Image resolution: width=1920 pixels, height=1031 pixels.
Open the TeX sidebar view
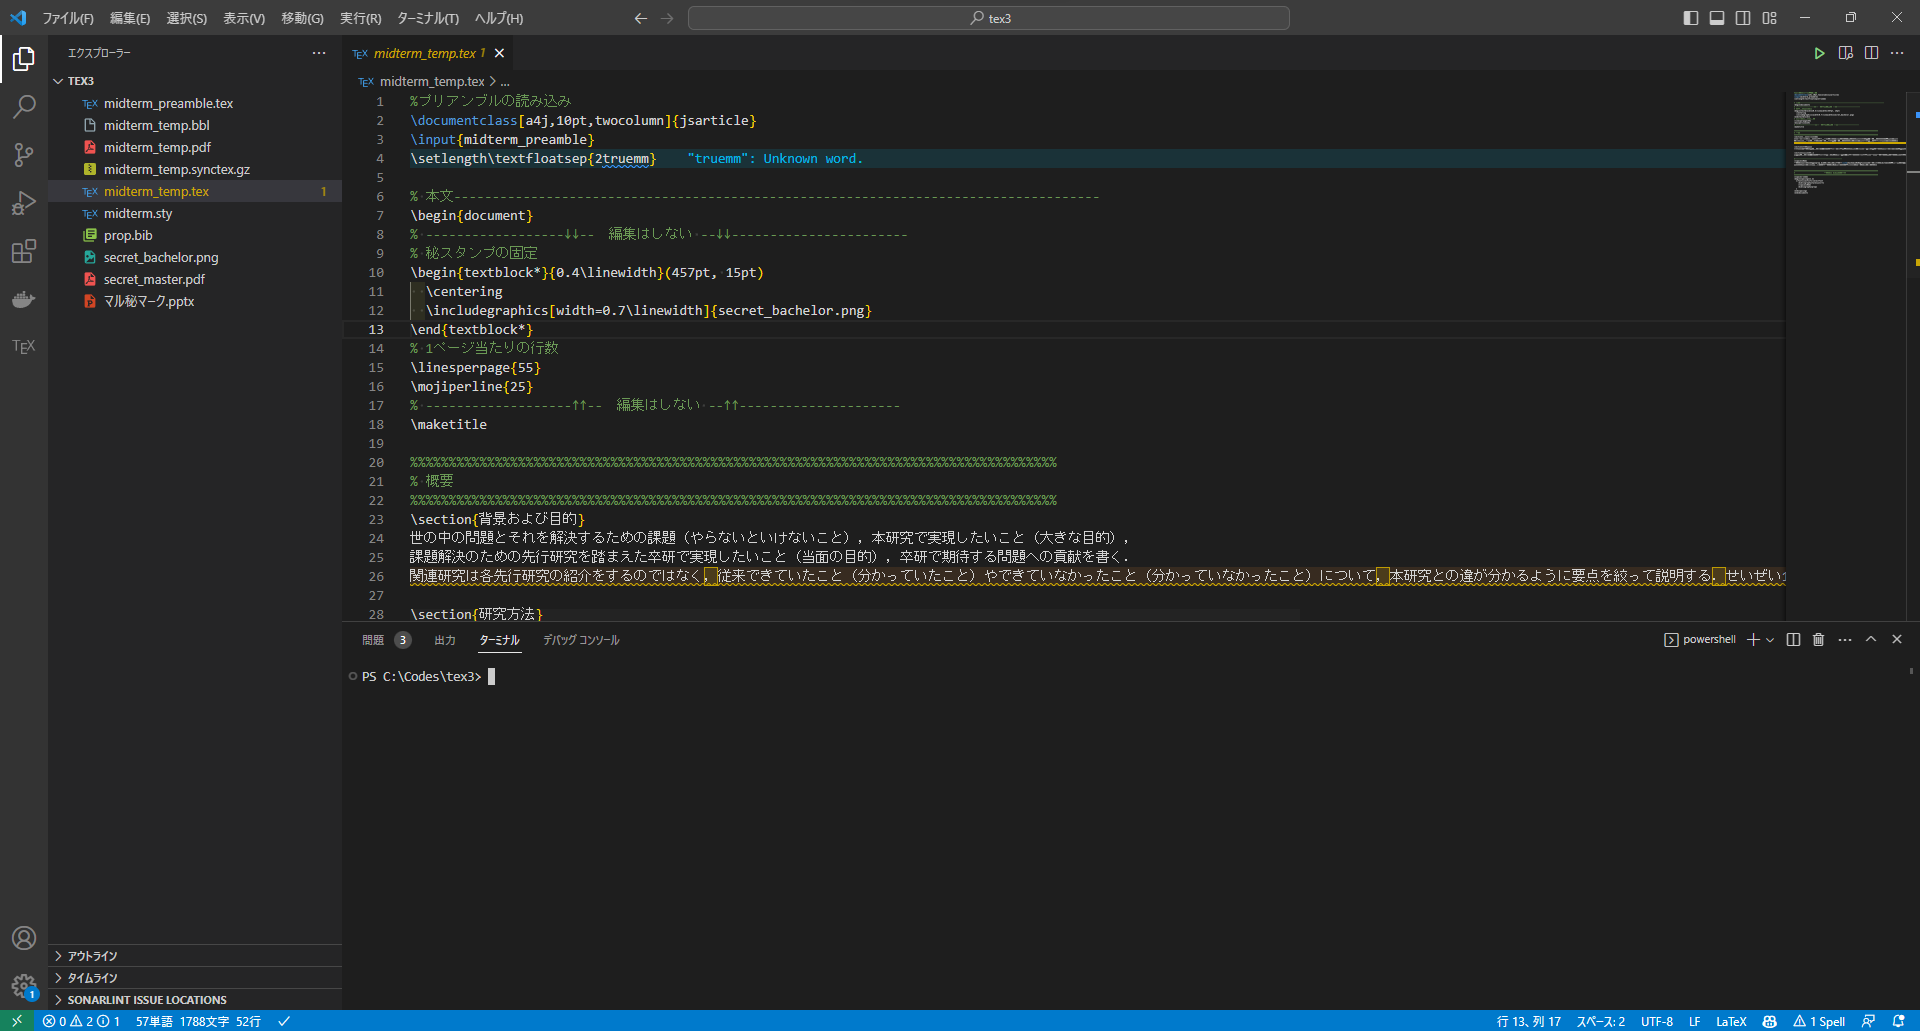pyautogui.click(x=24, y=346)
